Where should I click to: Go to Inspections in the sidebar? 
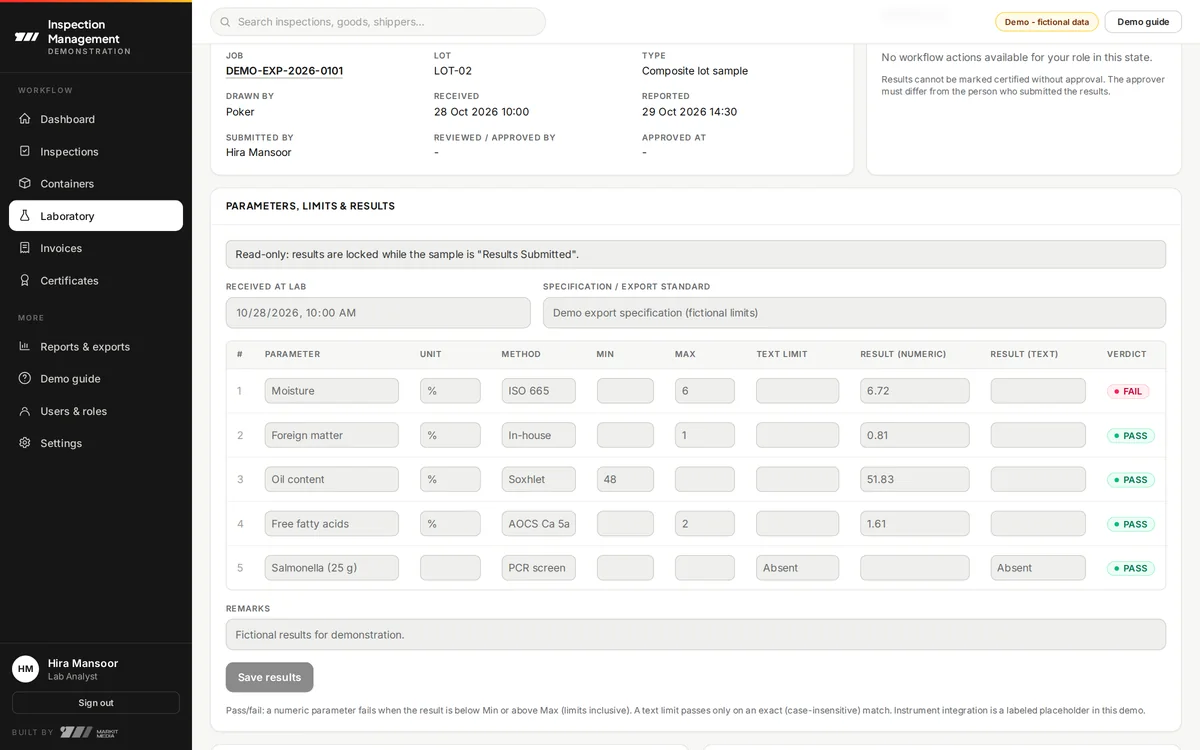(x=96, y=151)
